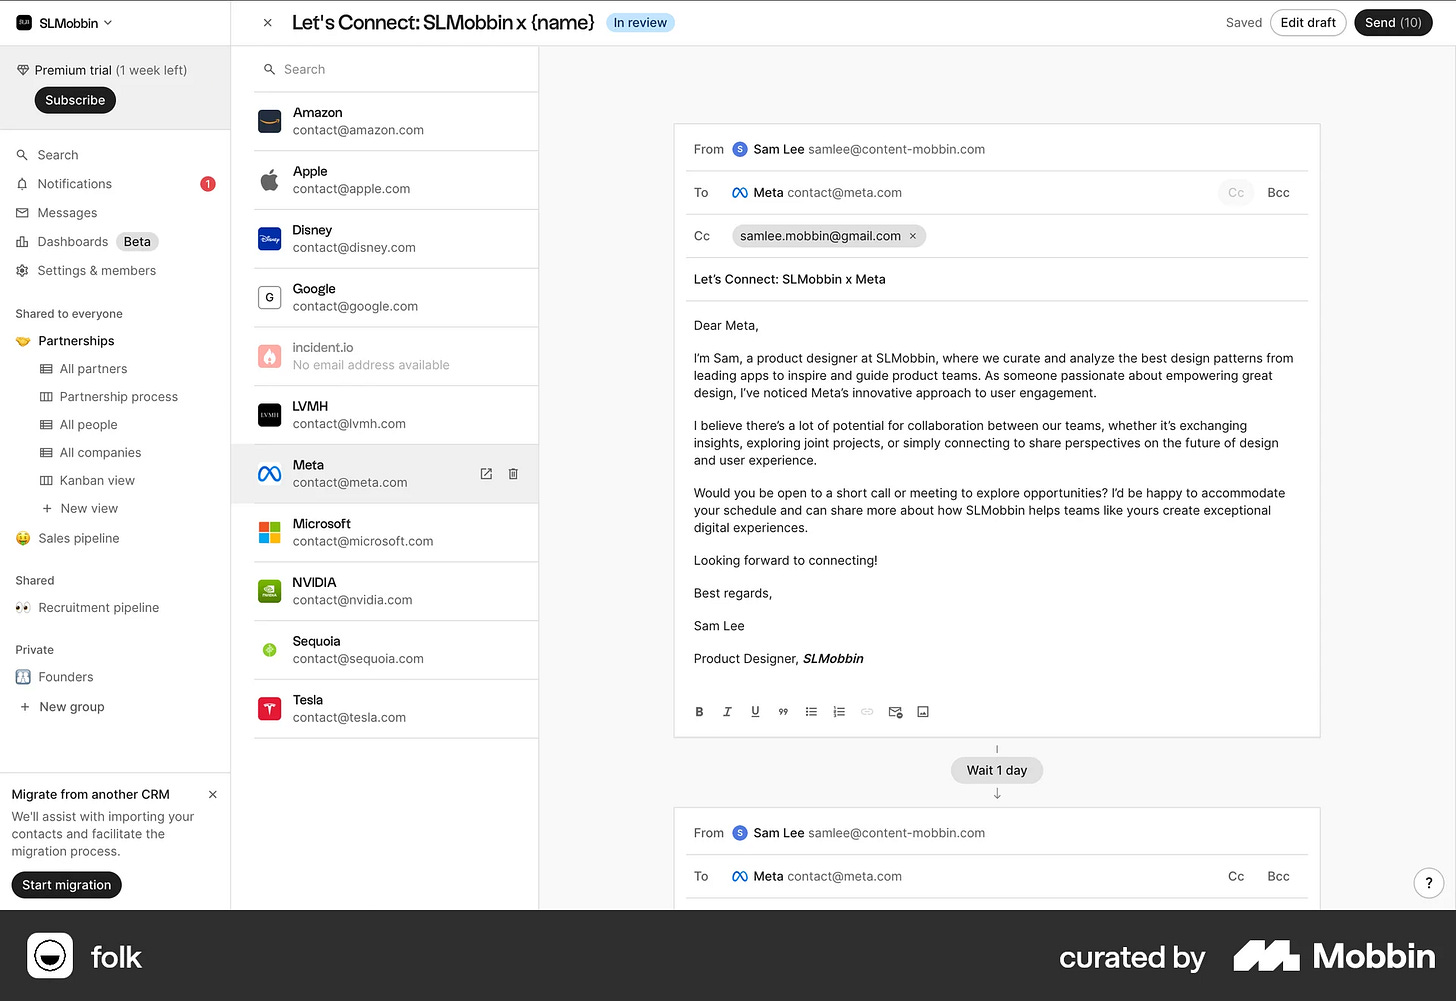Underline text with the U icon

[x=755, y=712]
